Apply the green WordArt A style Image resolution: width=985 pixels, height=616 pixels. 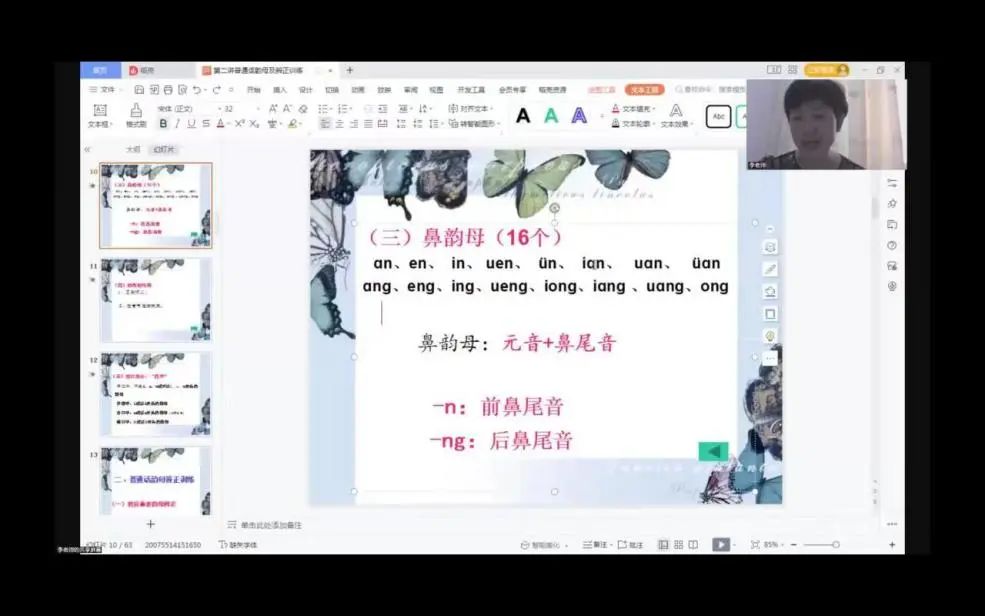pos(551,116)
